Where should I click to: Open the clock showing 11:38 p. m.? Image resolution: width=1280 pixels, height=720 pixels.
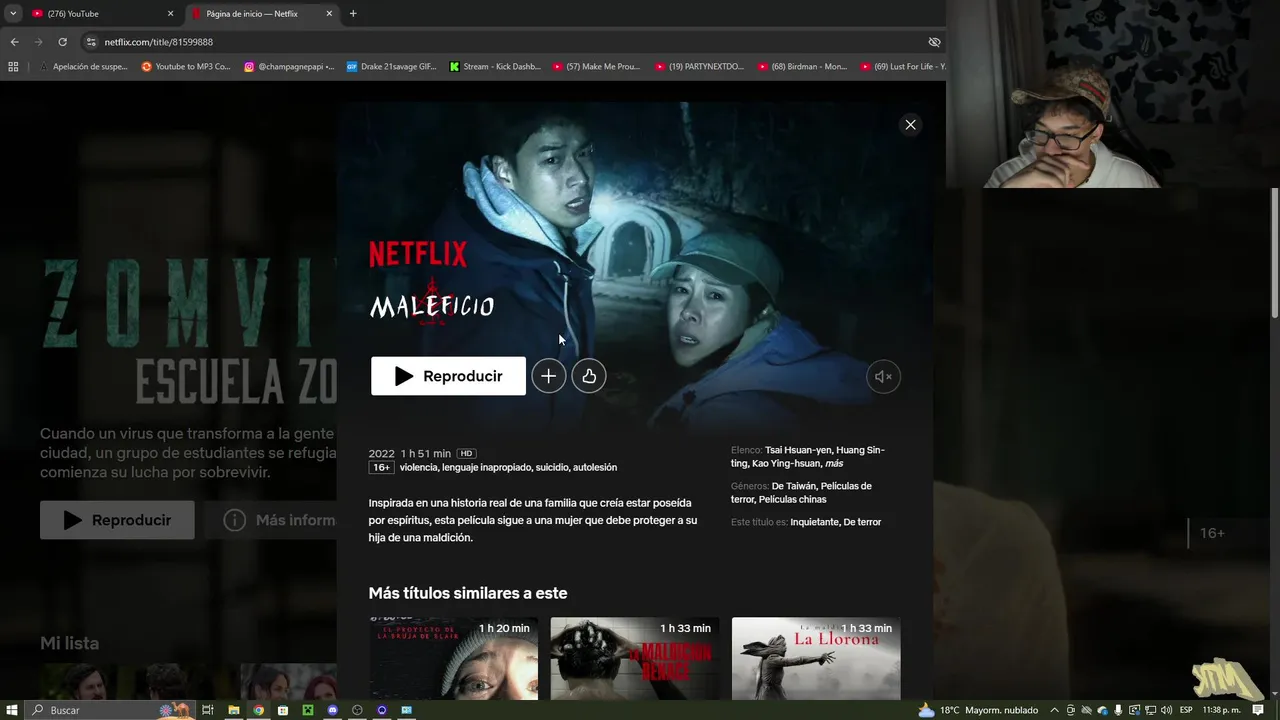click(x=1222, y=710)
